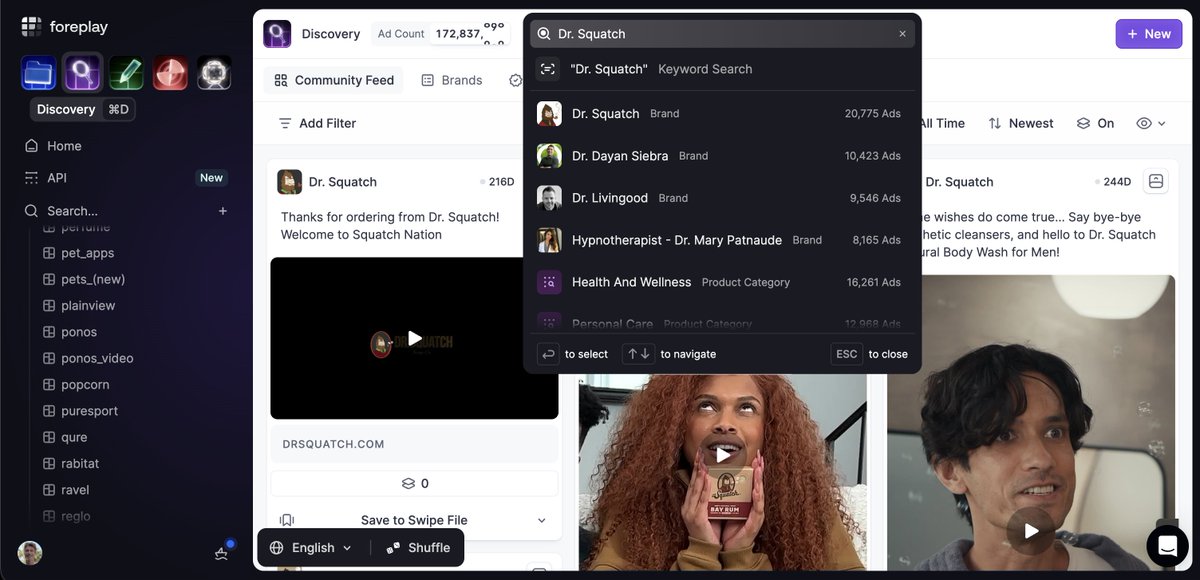
Task: Toggle the ad grouping On control
Action: [x=1095, y=123]
